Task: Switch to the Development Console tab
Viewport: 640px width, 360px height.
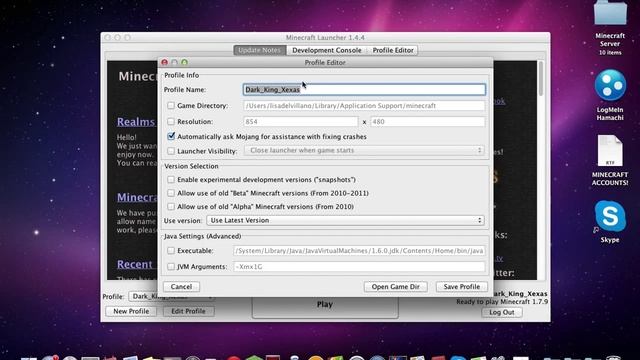Action: pos(327,50)
